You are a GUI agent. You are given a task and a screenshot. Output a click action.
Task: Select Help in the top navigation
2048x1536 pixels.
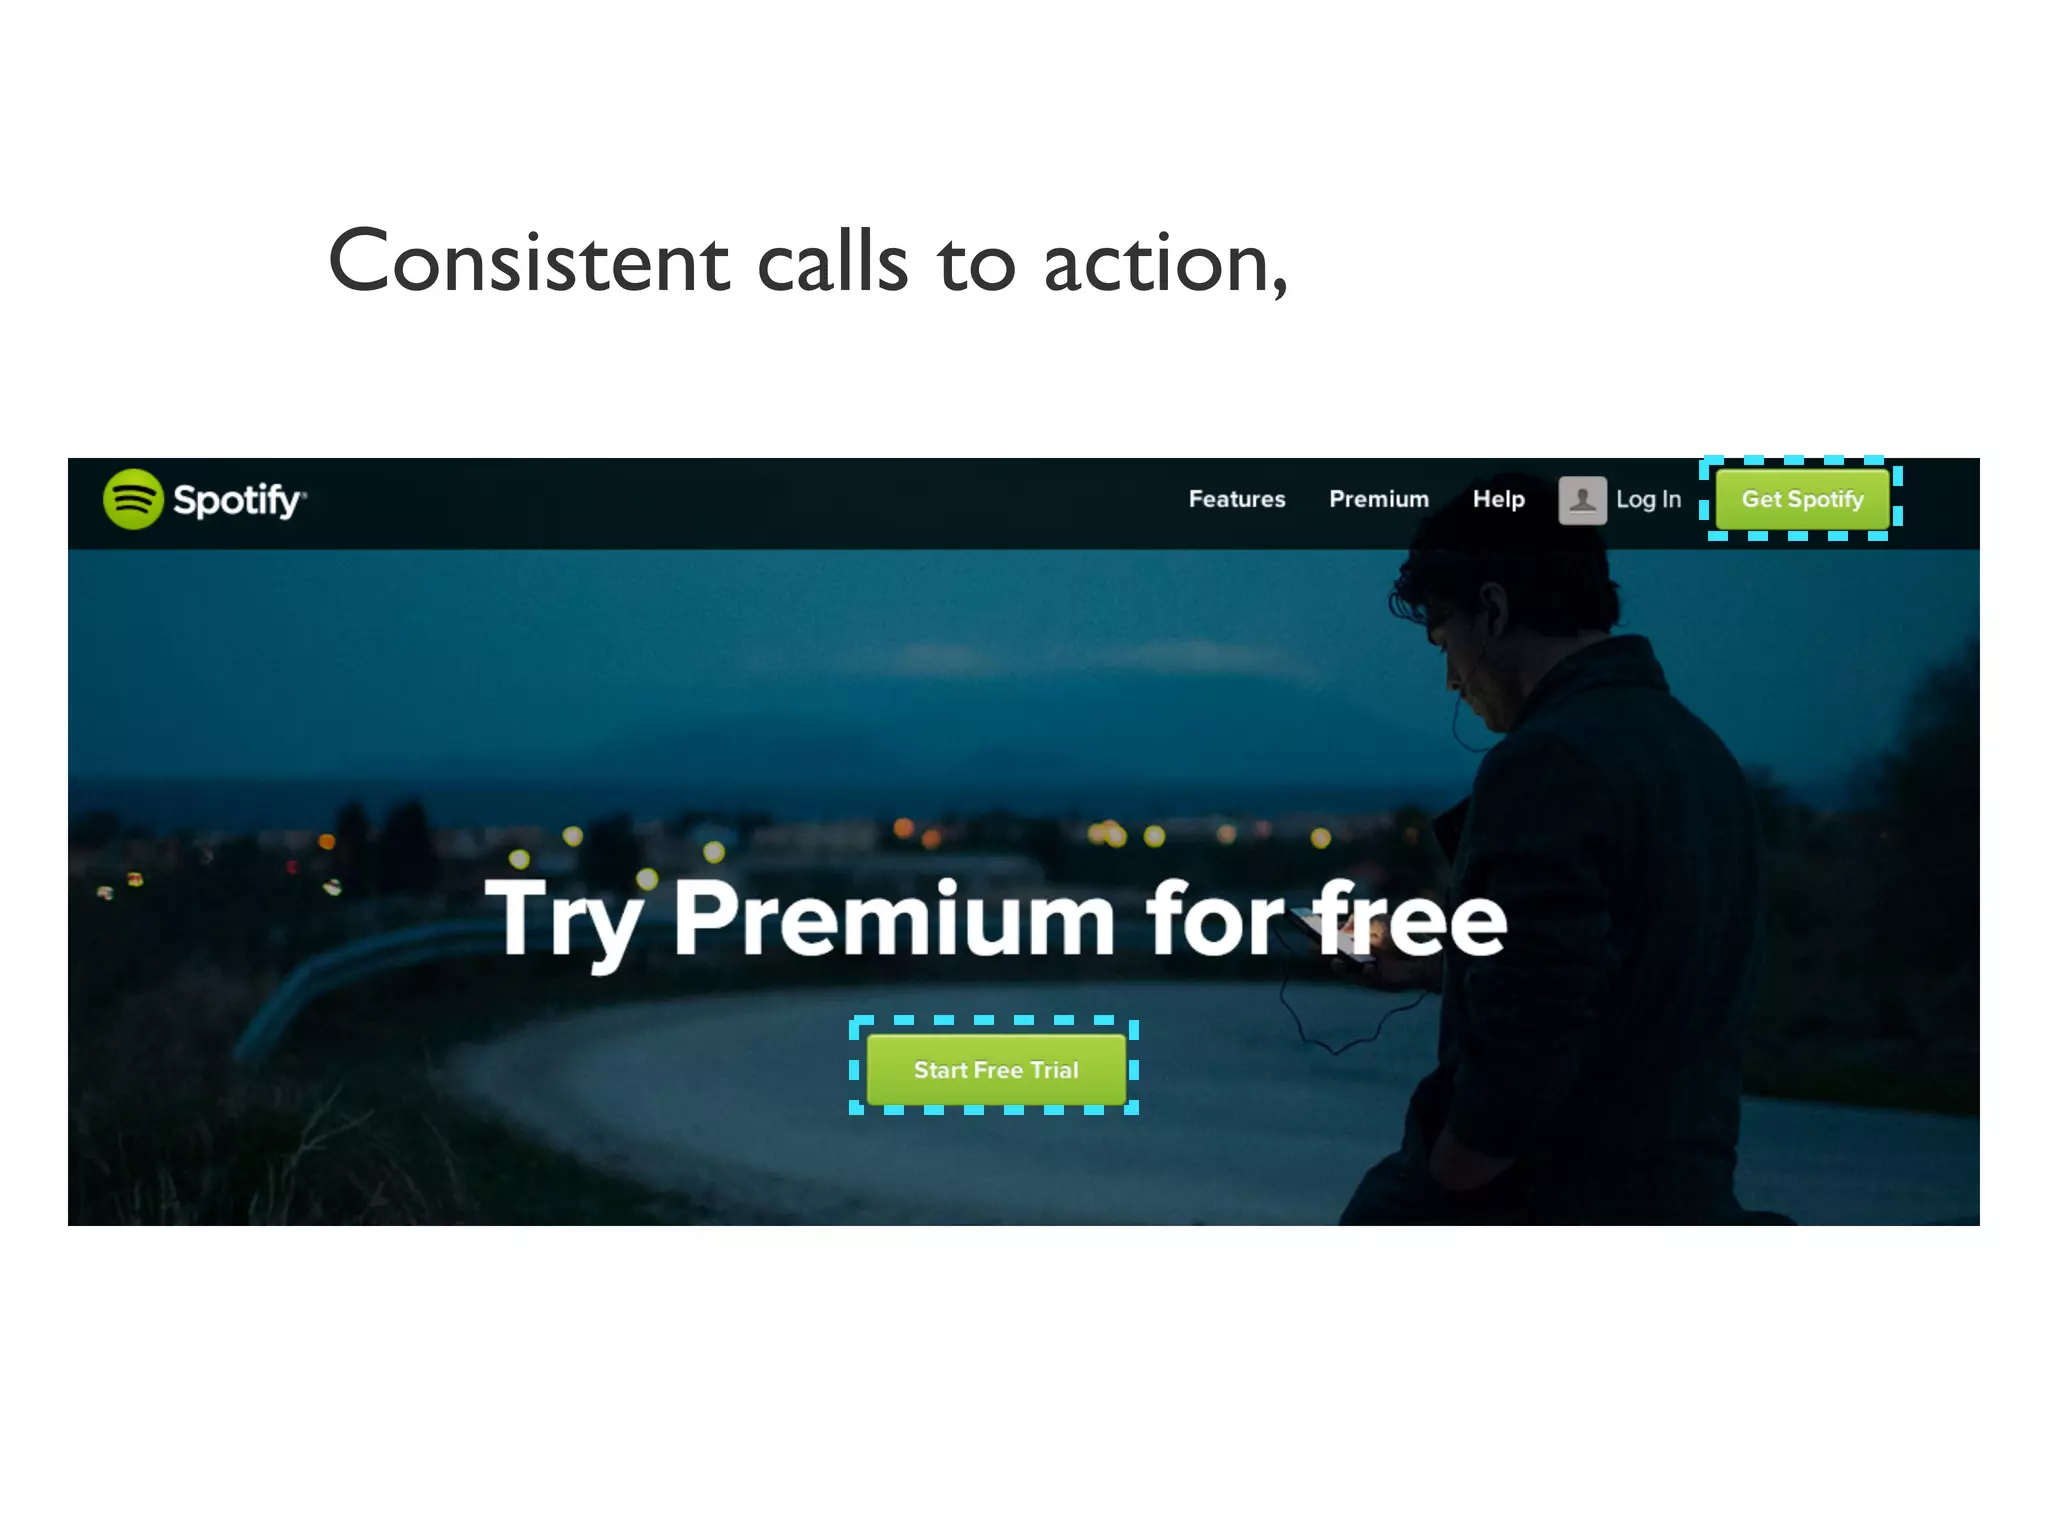(1498, 499)
